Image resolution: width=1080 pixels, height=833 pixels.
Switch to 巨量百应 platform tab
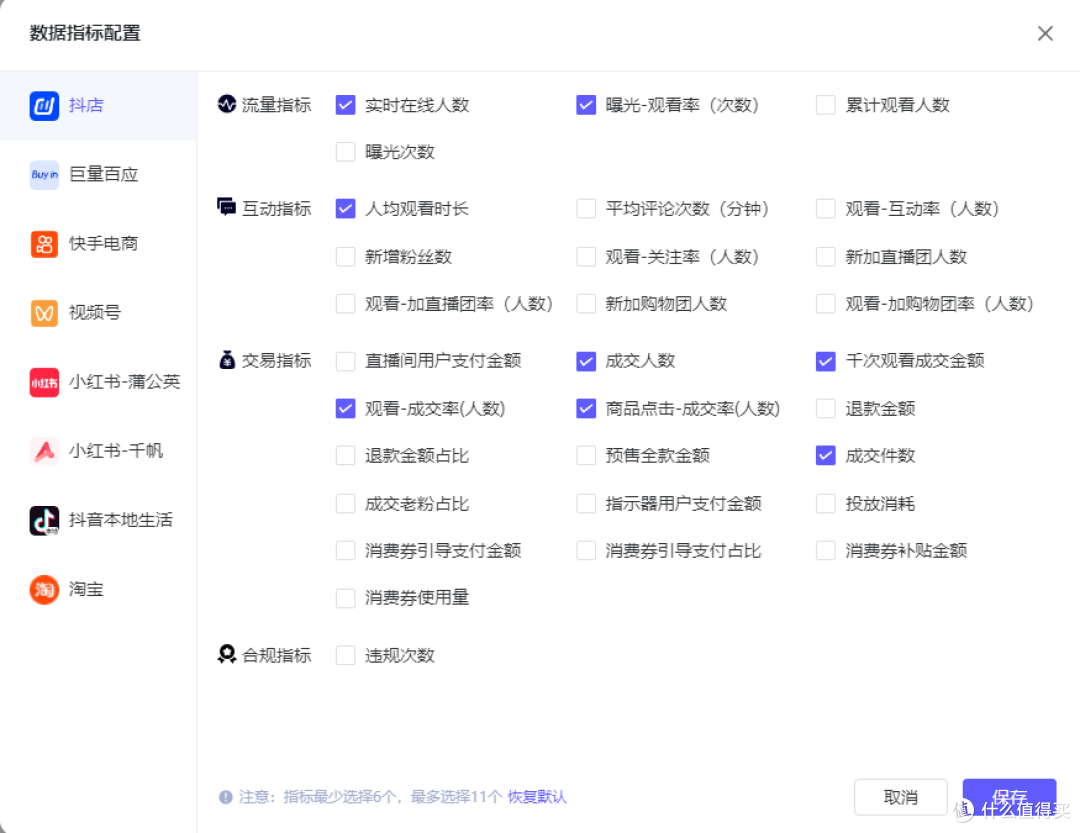98,175
